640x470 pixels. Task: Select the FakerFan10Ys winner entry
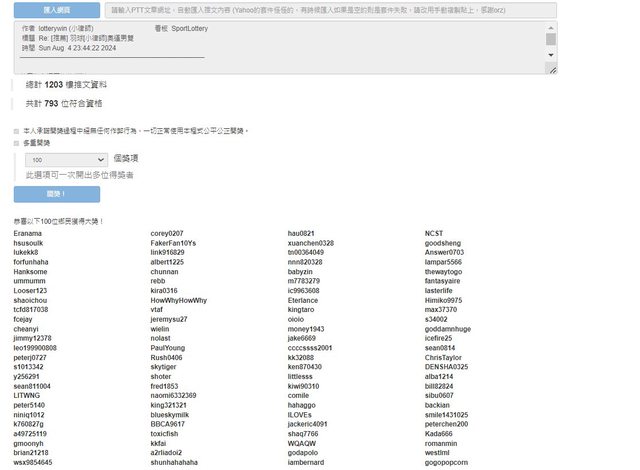173,243
